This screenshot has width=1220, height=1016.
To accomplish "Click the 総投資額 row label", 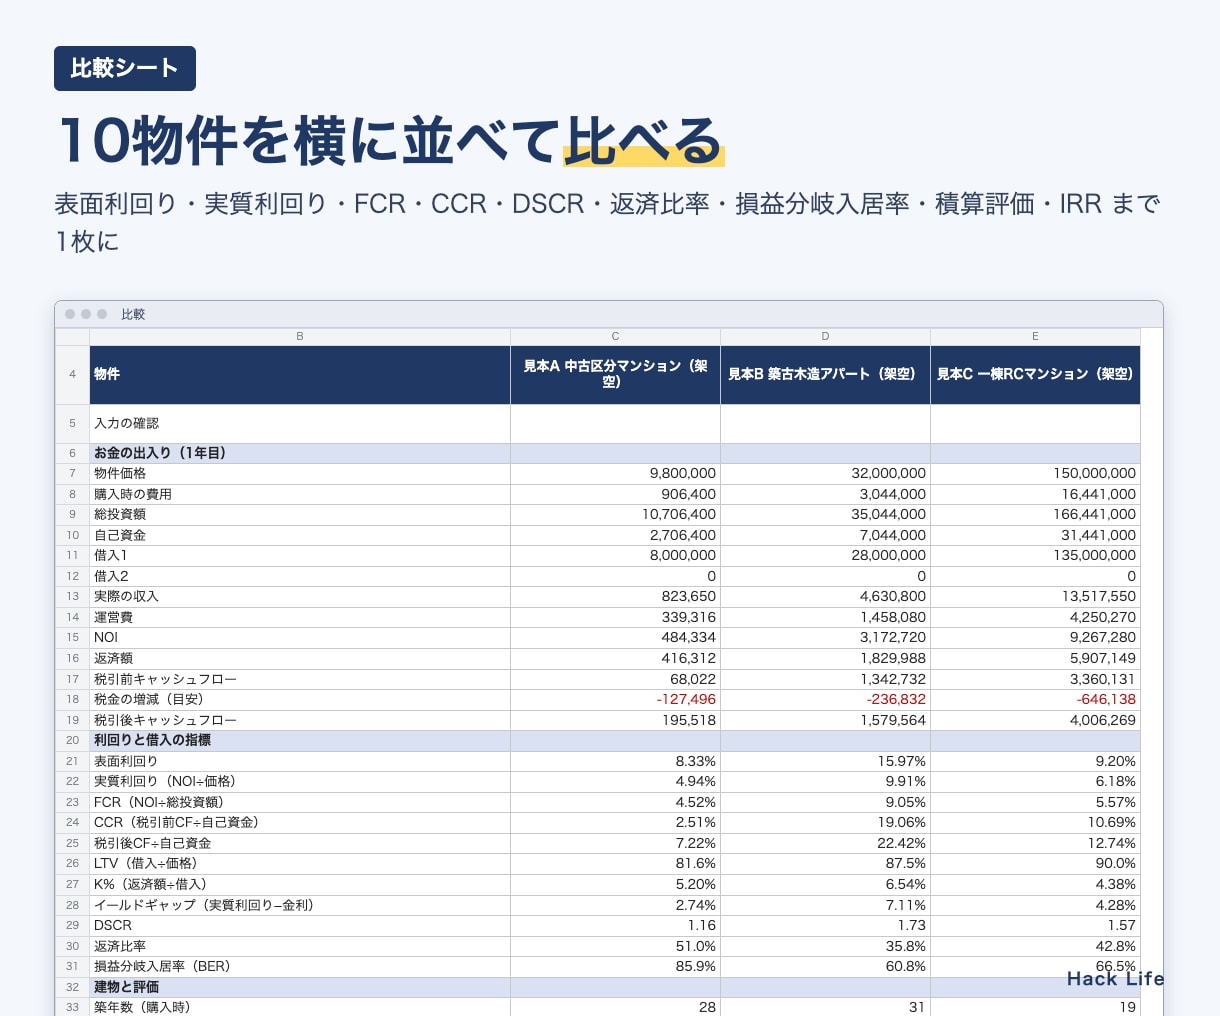I will coord(120,514).
